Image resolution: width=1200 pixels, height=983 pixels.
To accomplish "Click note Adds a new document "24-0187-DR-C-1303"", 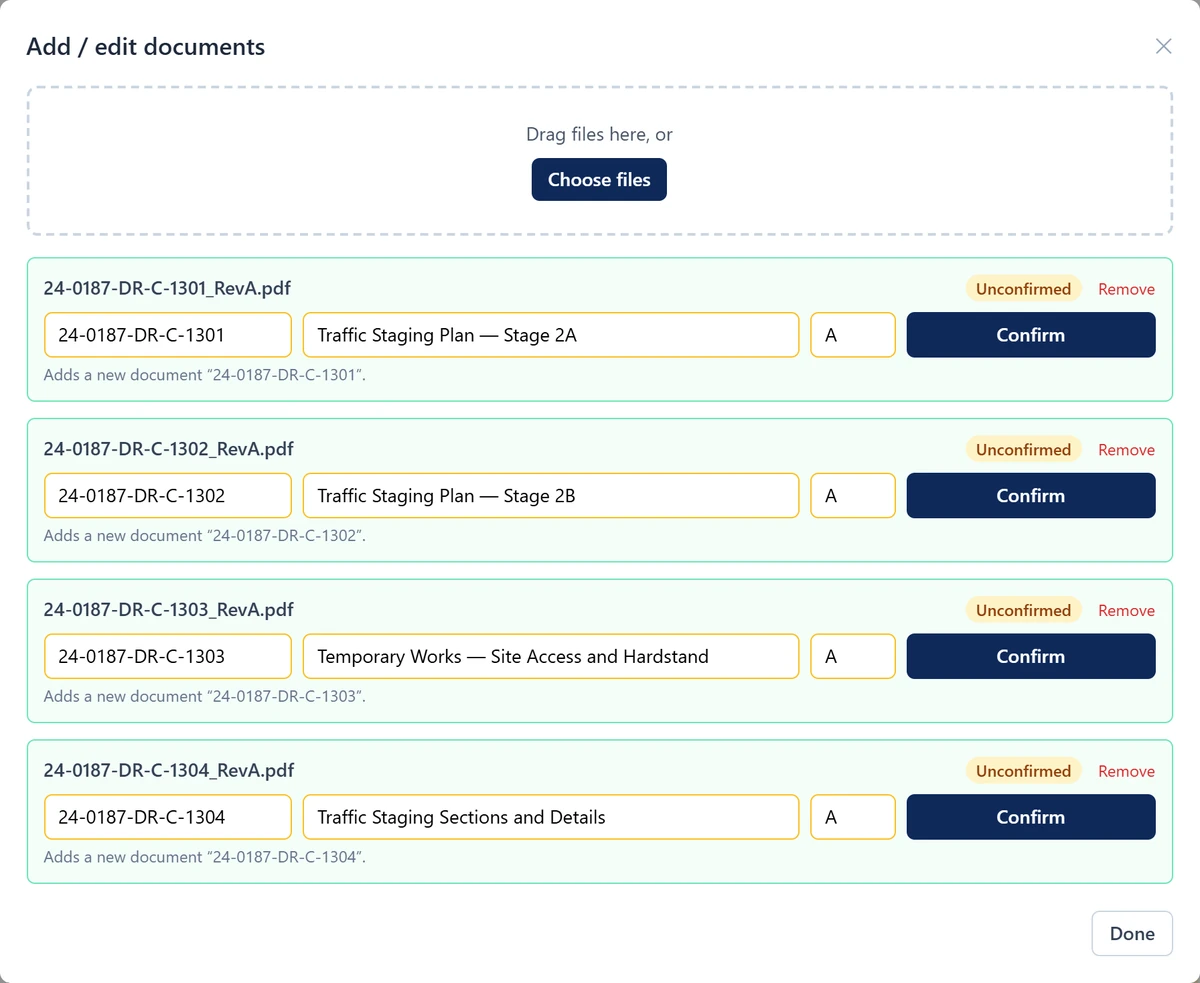I will pyautogui.click(x=205, y=697).
